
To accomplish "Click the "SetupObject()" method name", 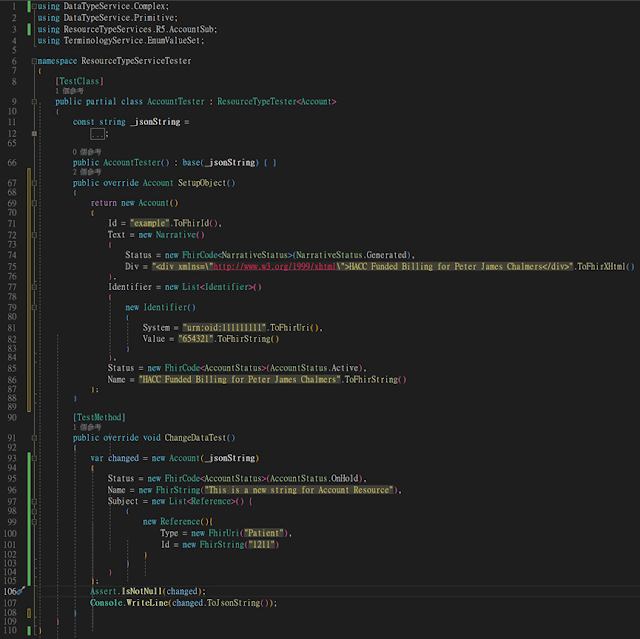I will coord(207,183).
